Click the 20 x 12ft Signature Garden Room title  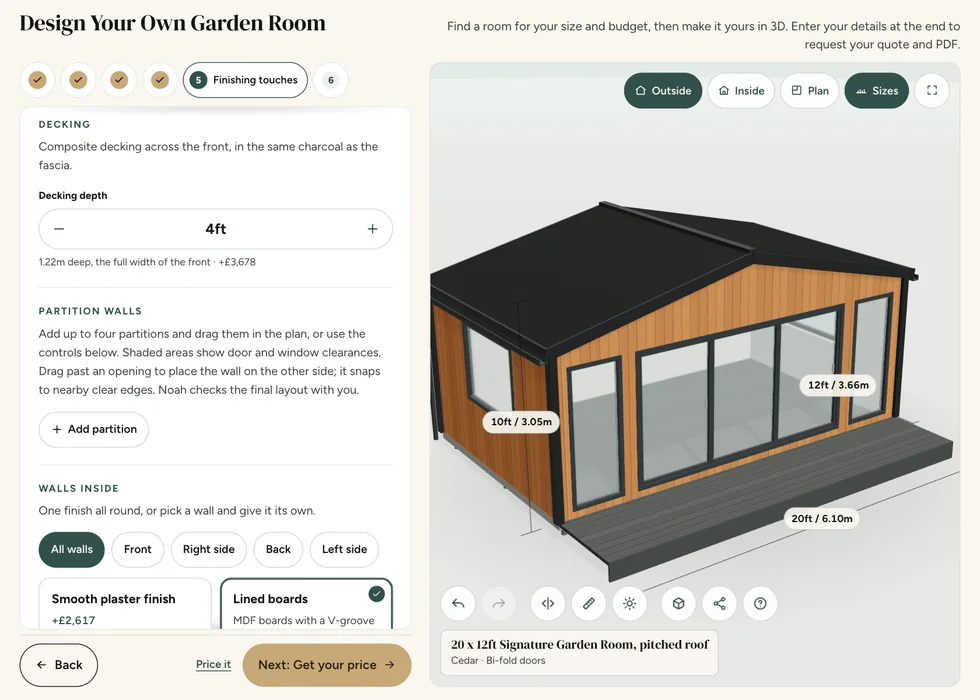point(580,644)
